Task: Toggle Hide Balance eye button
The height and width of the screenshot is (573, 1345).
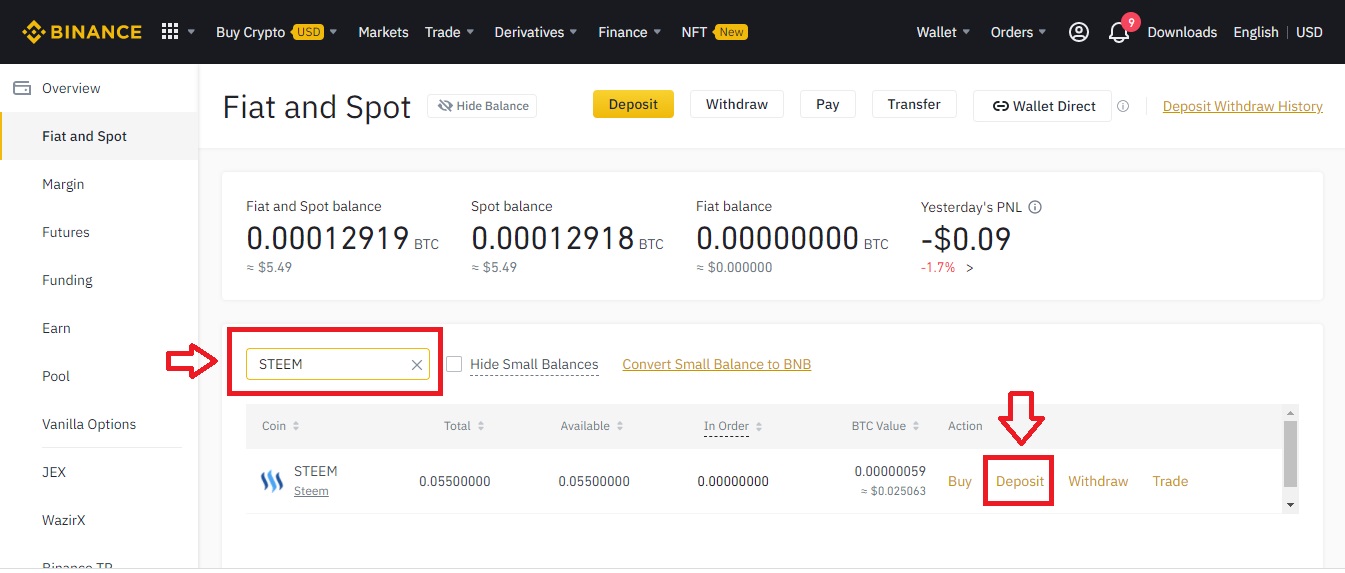Action: 482,106
